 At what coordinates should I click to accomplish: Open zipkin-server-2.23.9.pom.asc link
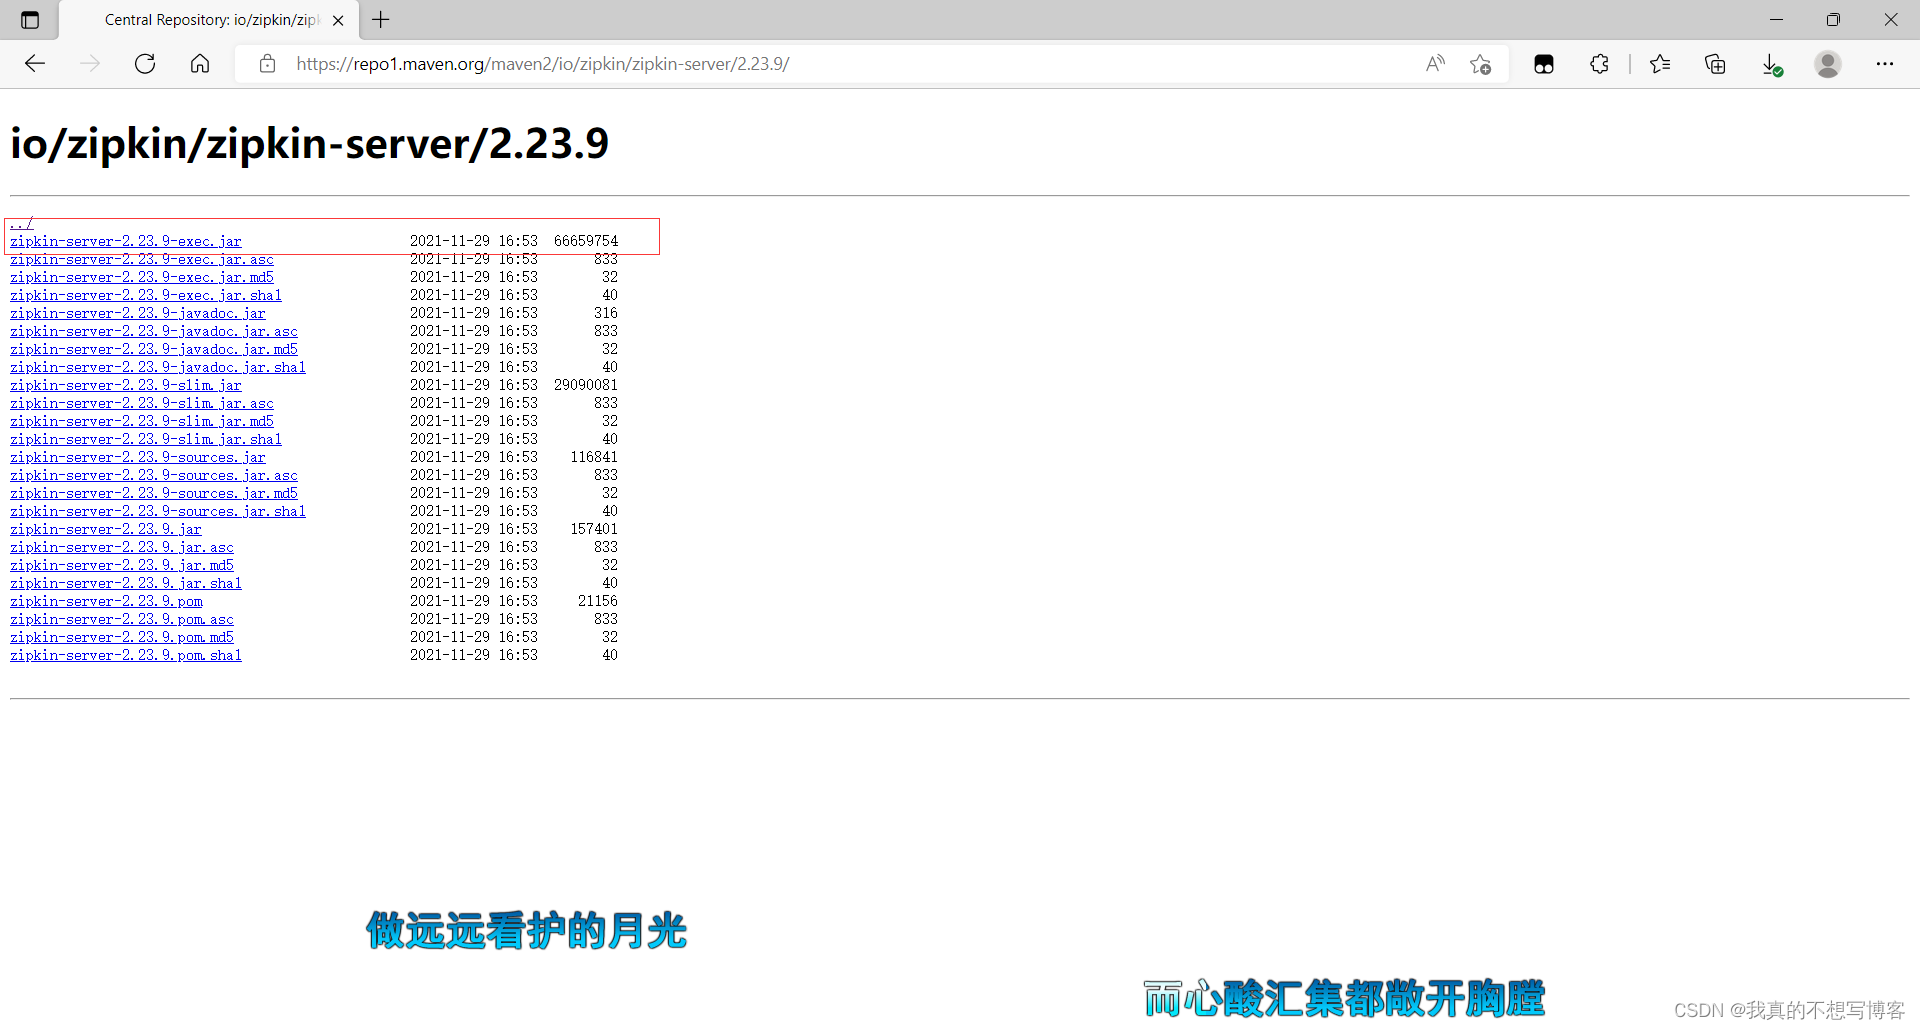[122, 619]
